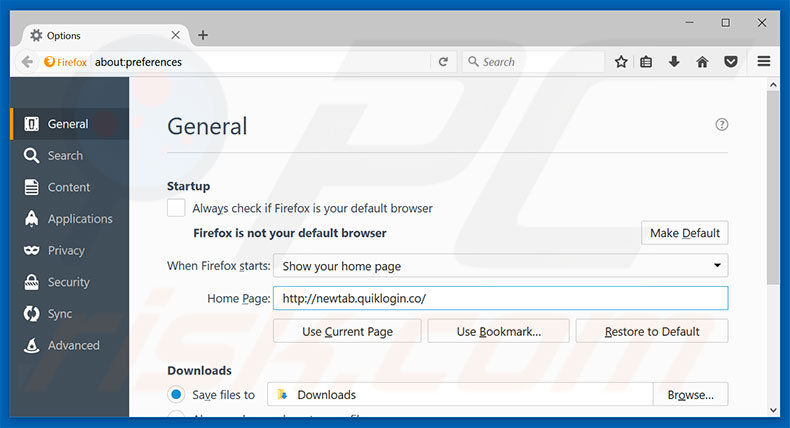Image resolution: width=790 pixels, height=428 pixels.
Task: Click Use Current Page button
Action: pos(347,331)
